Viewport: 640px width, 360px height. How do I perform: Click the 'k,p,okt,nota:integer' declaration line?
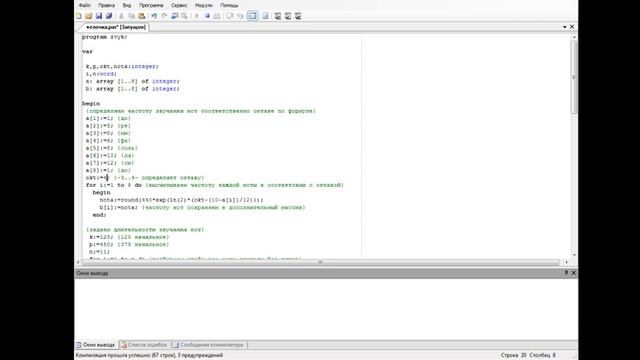click(x=122, y=66)
